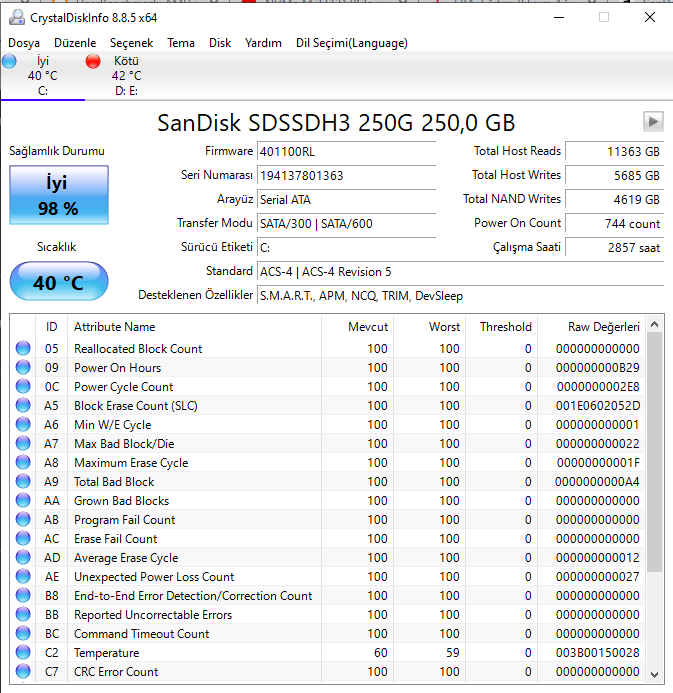Click status icon for Block Erase Count (SLC)
Viewport: 673px width, 693px height.
click(x=23, y=405)
